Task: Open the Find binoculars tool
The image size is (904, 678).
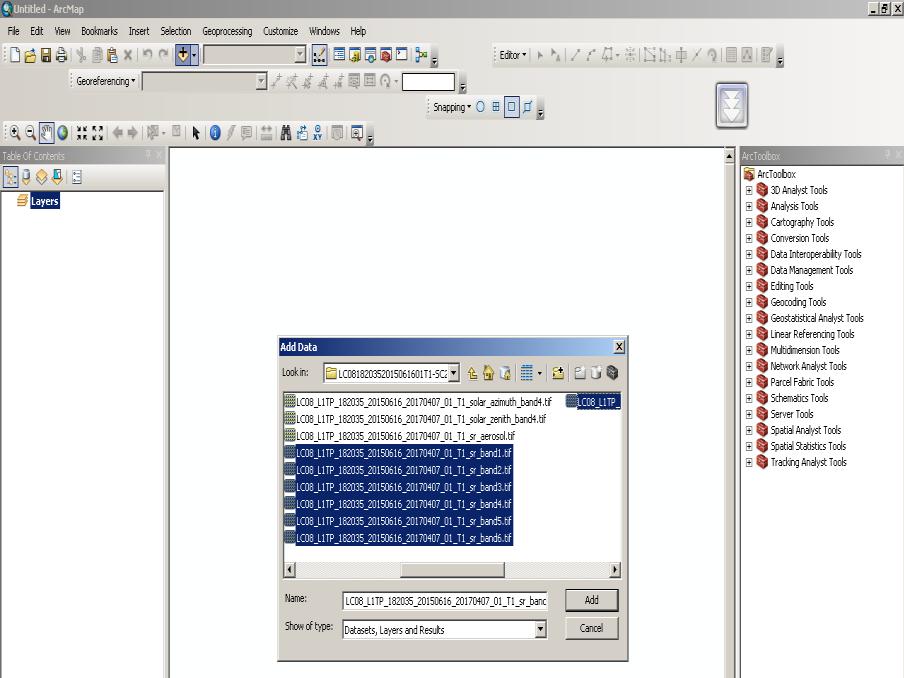Action: pyautogui.click(x=285, y=133)
